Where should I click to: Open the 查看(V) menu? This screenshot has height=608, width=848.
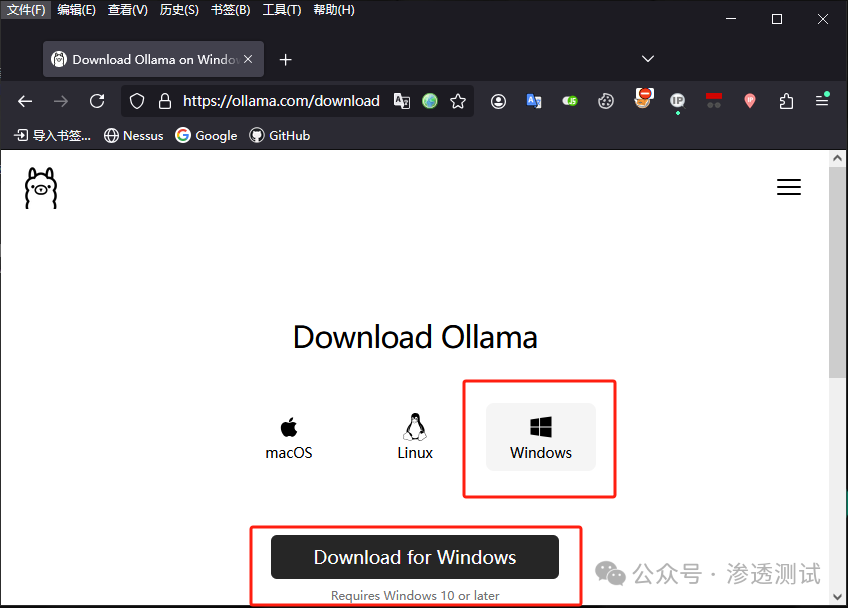(x=128, y=10)
